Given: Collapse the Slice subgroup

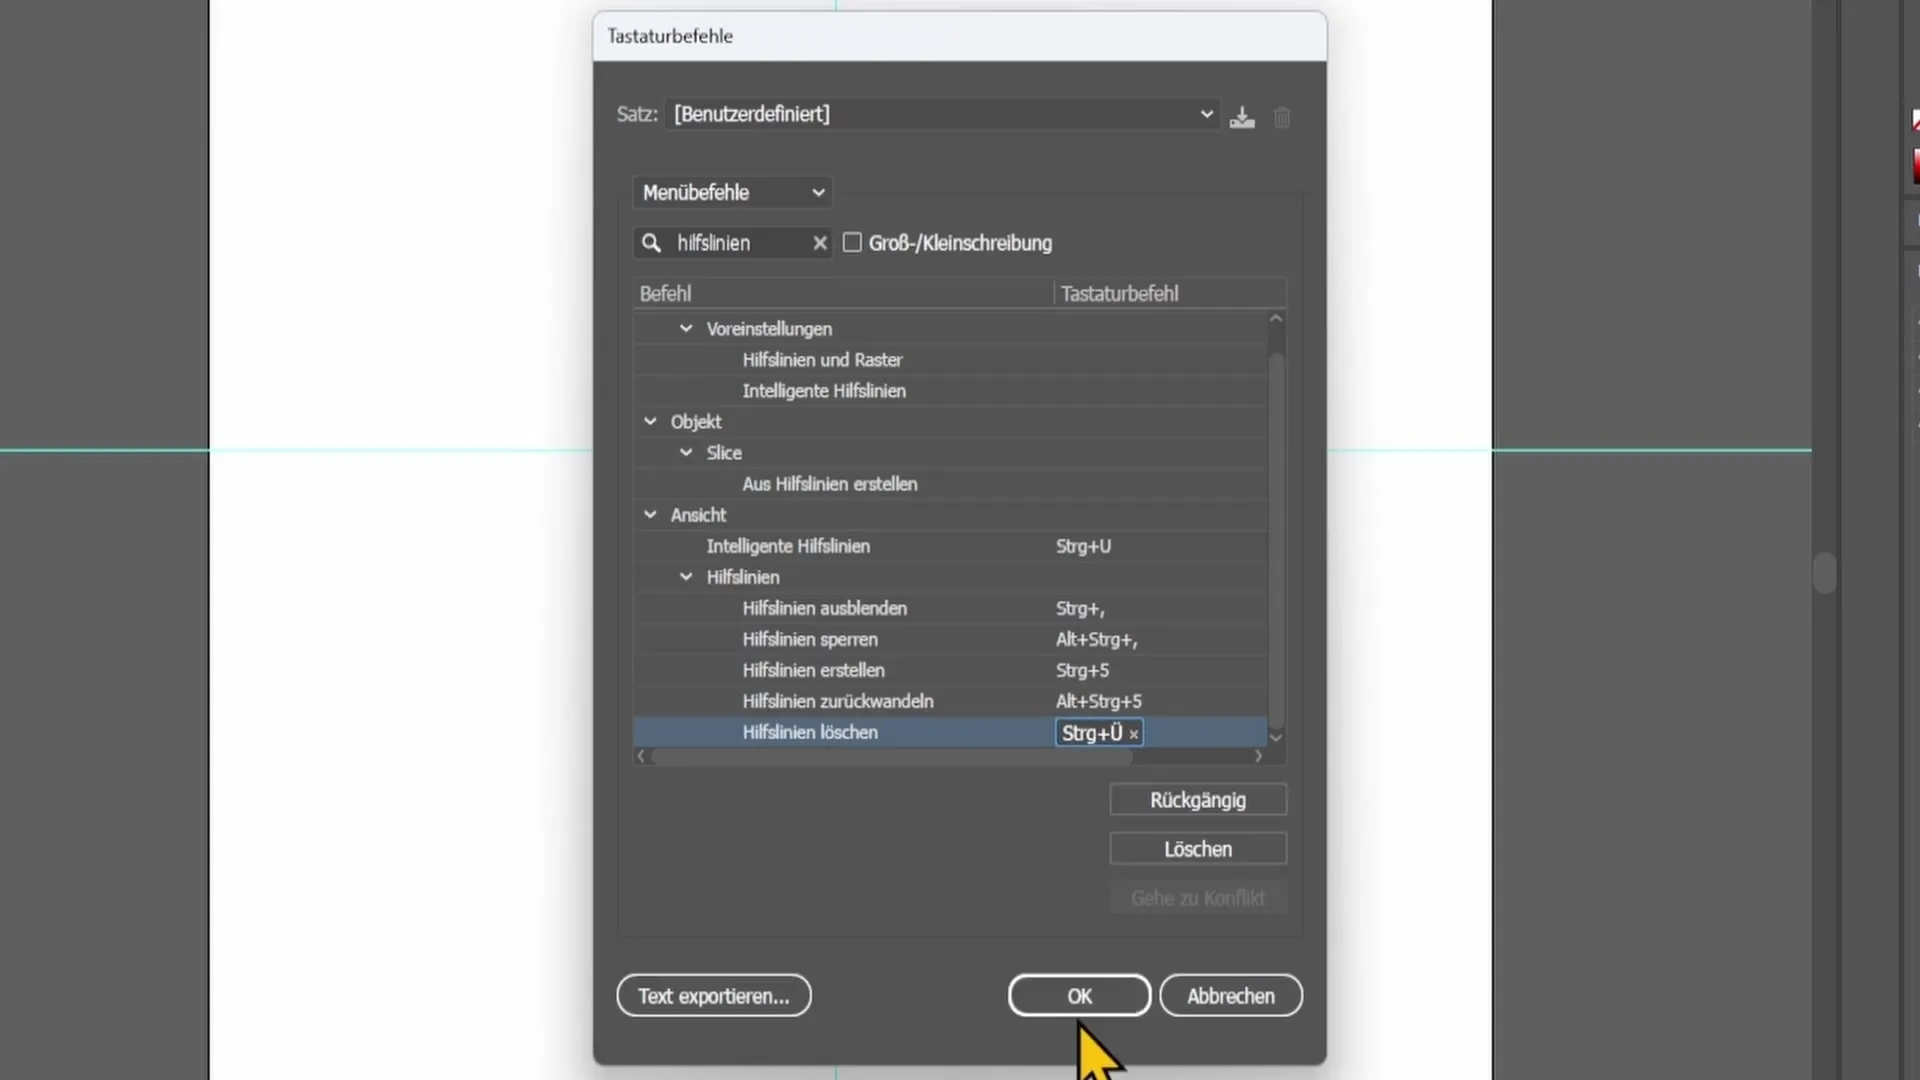Looking at the screenshot, I should [x=686, y=452].
